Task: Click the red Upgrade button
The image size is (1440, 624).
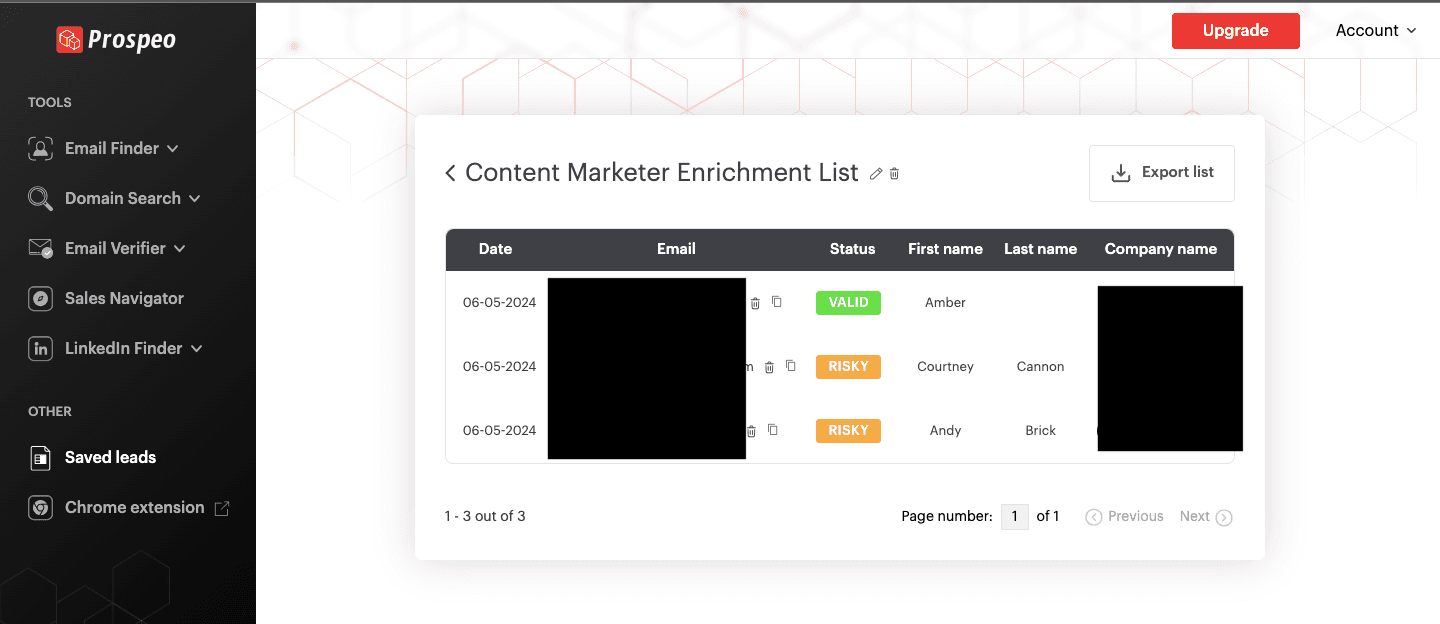Action: (1236, 30)
